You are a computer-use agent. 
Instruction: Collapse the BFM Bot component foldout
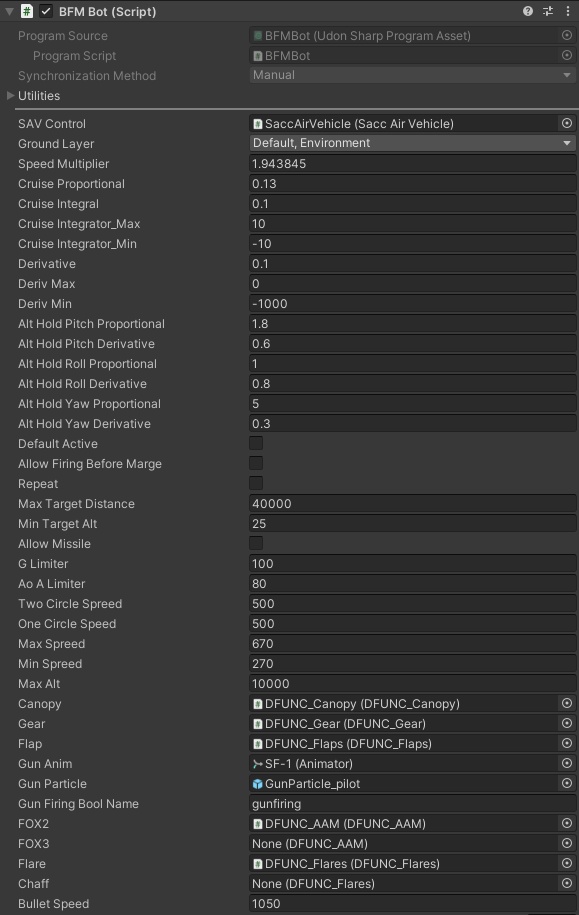click(9, 11)
